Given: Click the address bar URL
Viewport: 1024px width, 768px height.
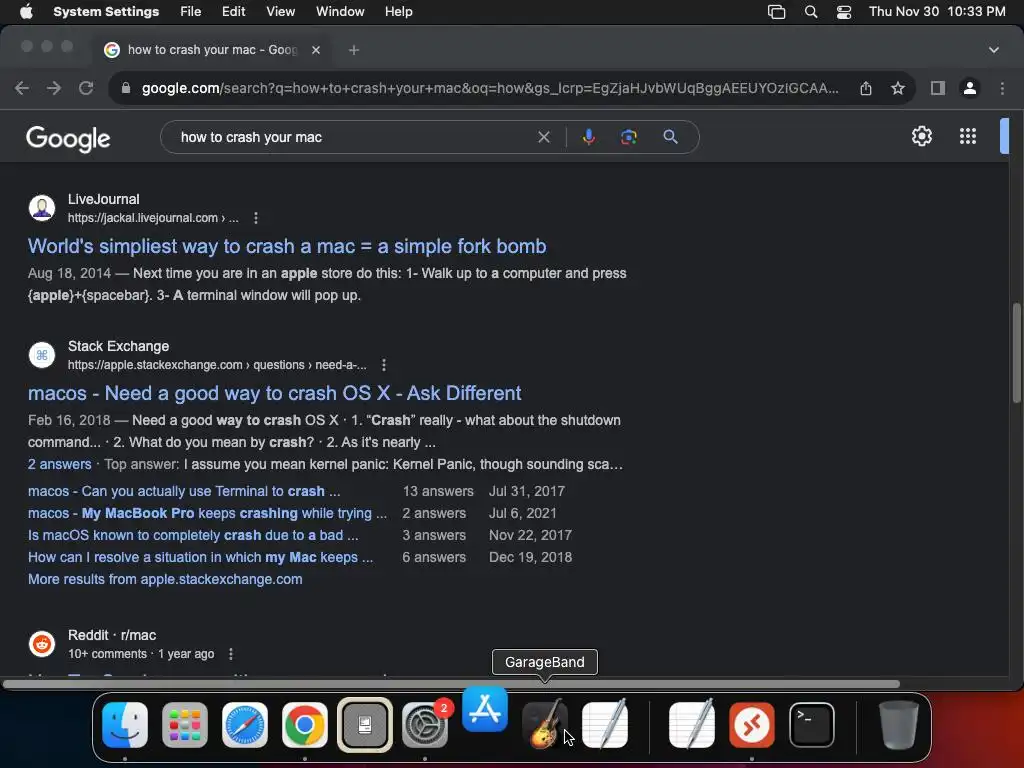Looking at the screenshot, I should tap(490, 88).
